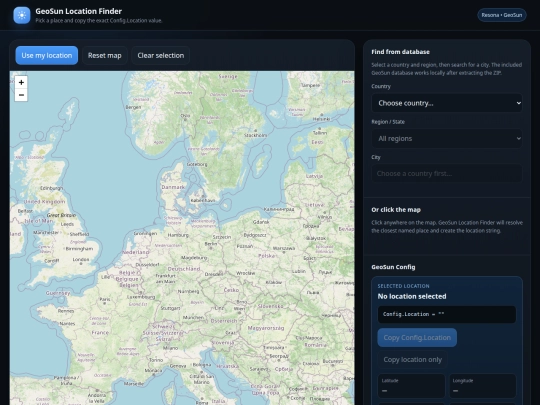The width and height of the screenshot is (540, 405).
Task: Click the Latitude value box
Action: click(411, 386)
